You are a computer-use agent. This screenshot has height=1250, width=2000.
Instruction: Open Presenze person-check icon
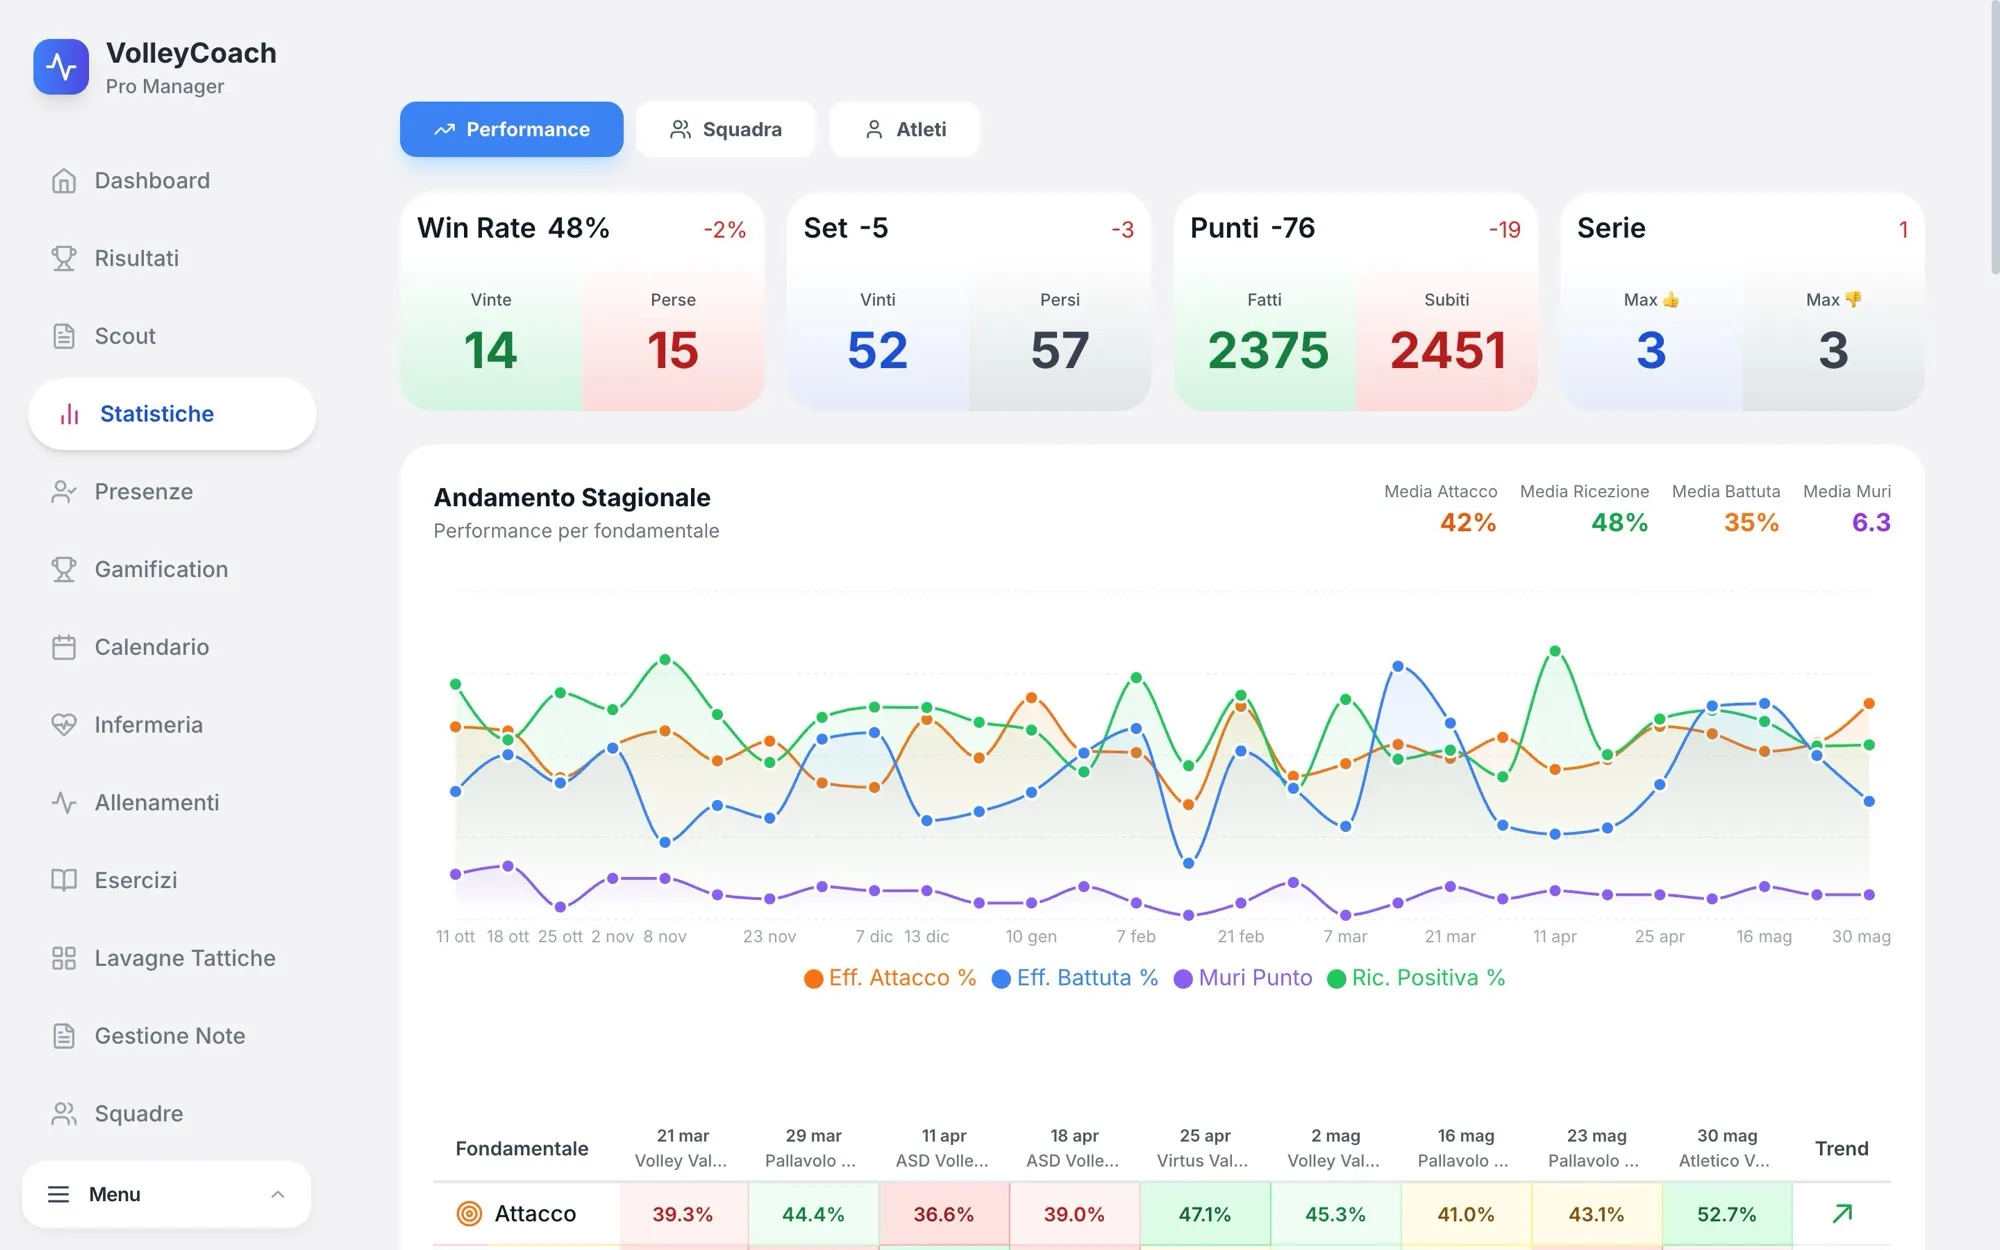pyautogui.click(x=64, y=492)
